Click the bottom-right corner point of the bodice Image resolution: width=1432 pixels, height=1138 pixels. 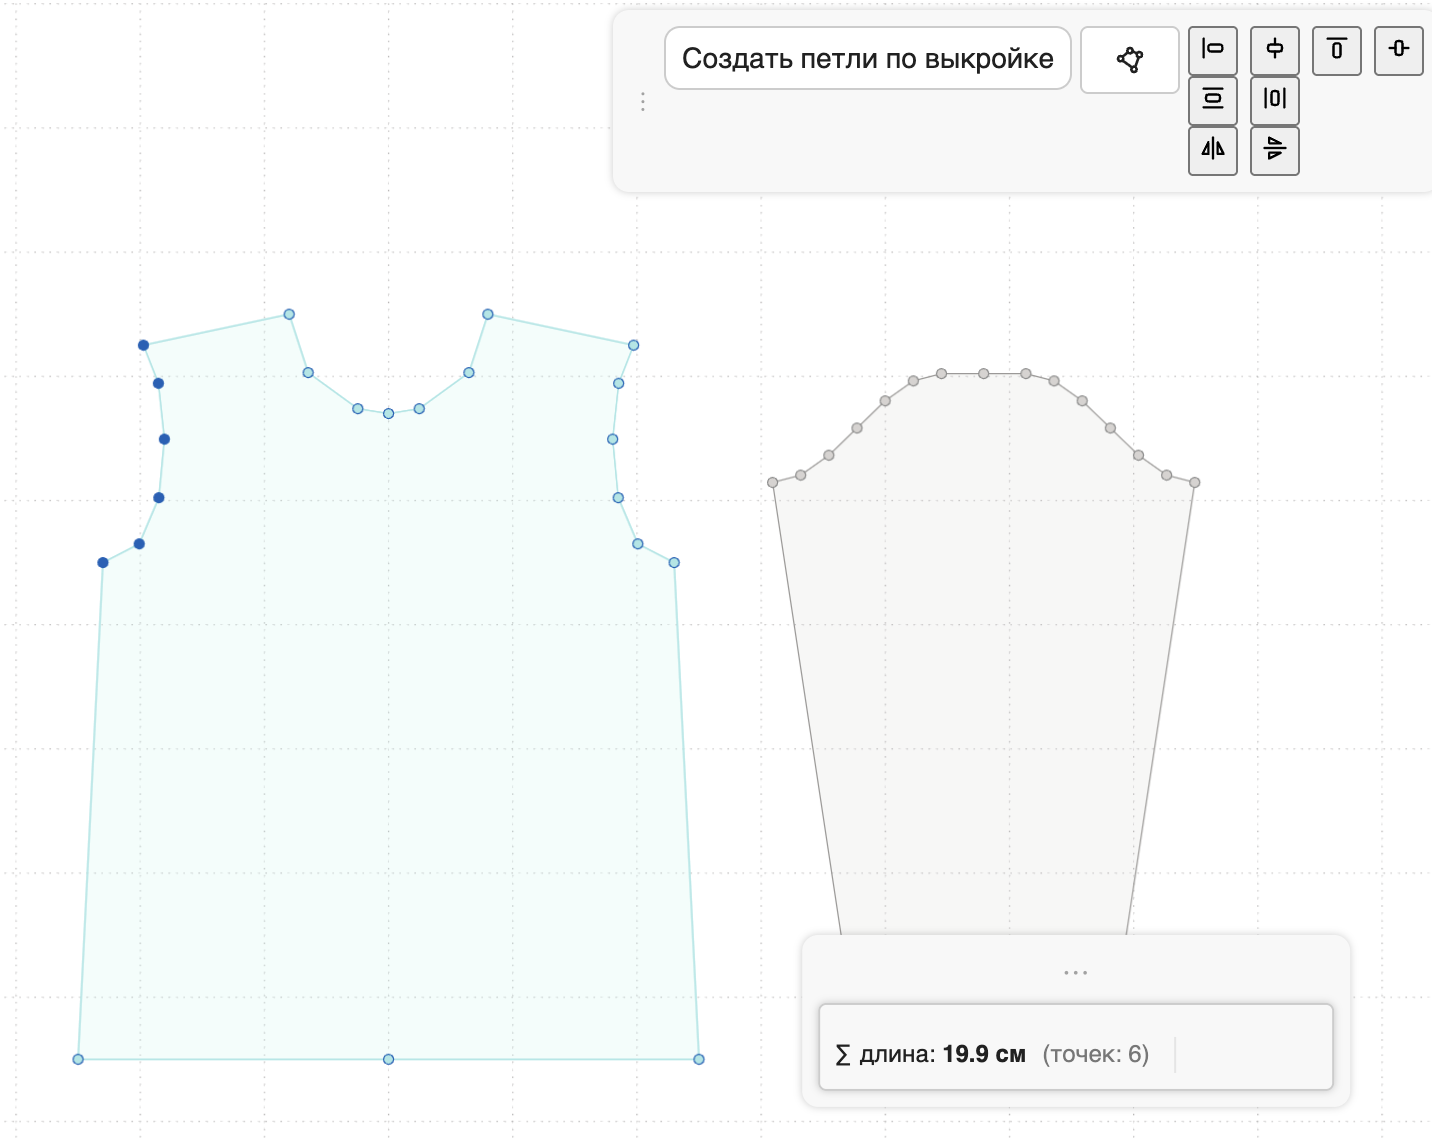699,1059
